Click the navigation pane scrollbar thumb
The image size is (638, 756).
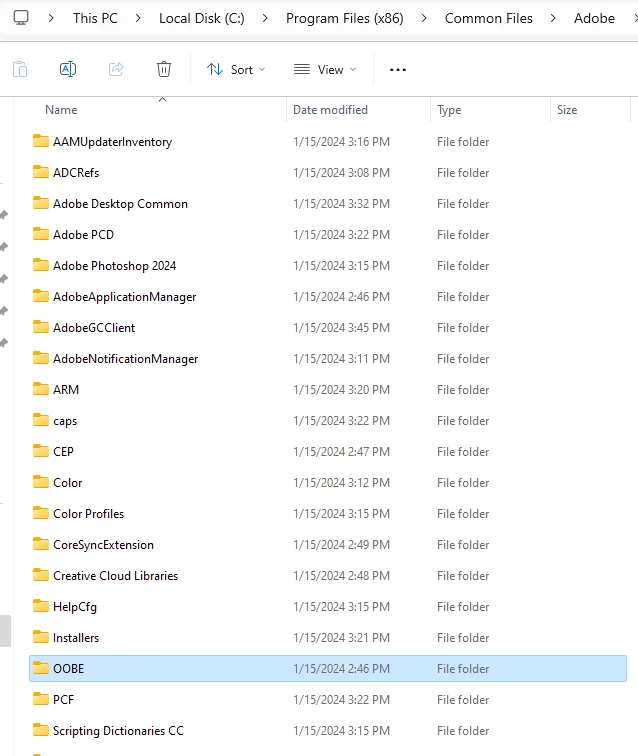point(5,631)
